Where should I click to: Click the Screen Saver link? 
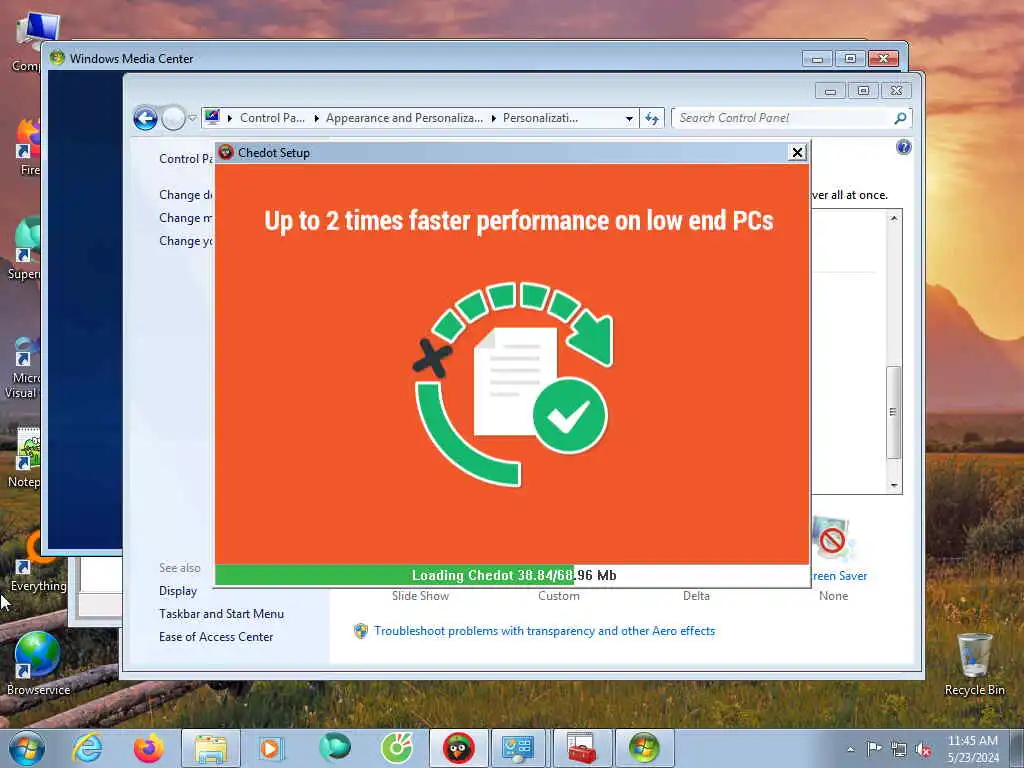coord(839,576)
